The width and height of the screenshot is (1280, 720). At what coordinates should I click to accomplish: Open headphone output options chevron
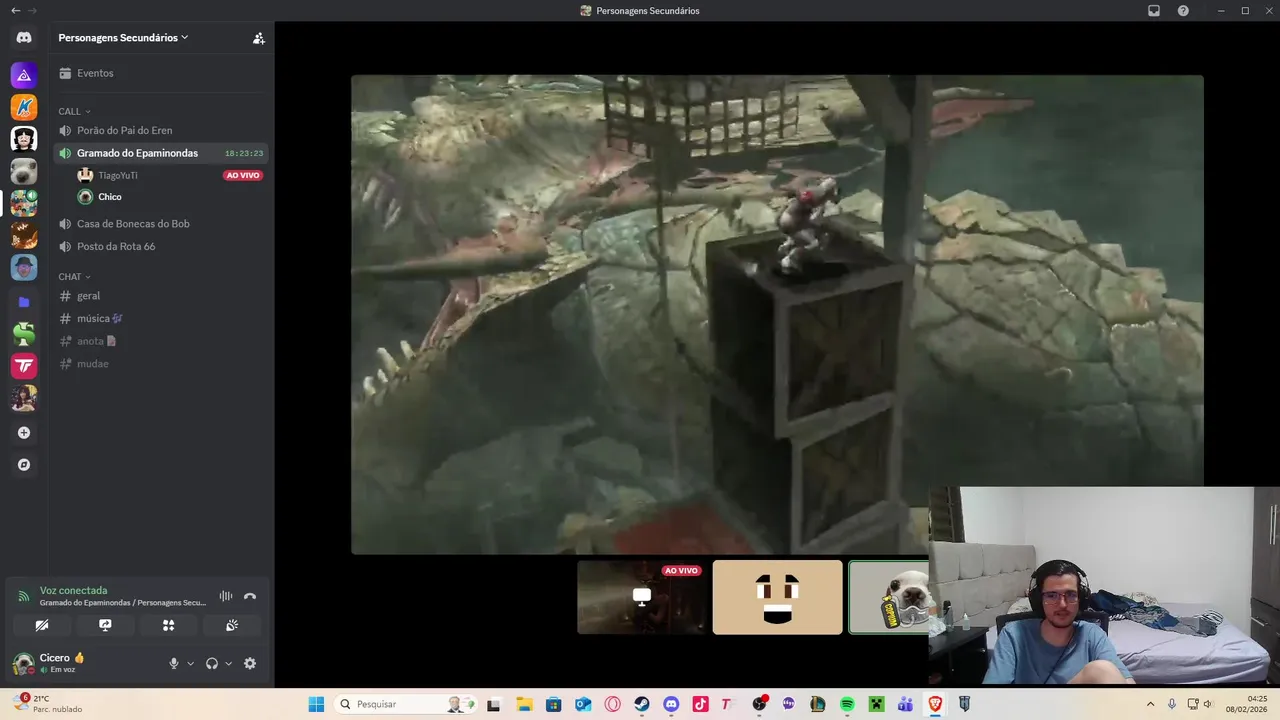[x=228, y=663]
